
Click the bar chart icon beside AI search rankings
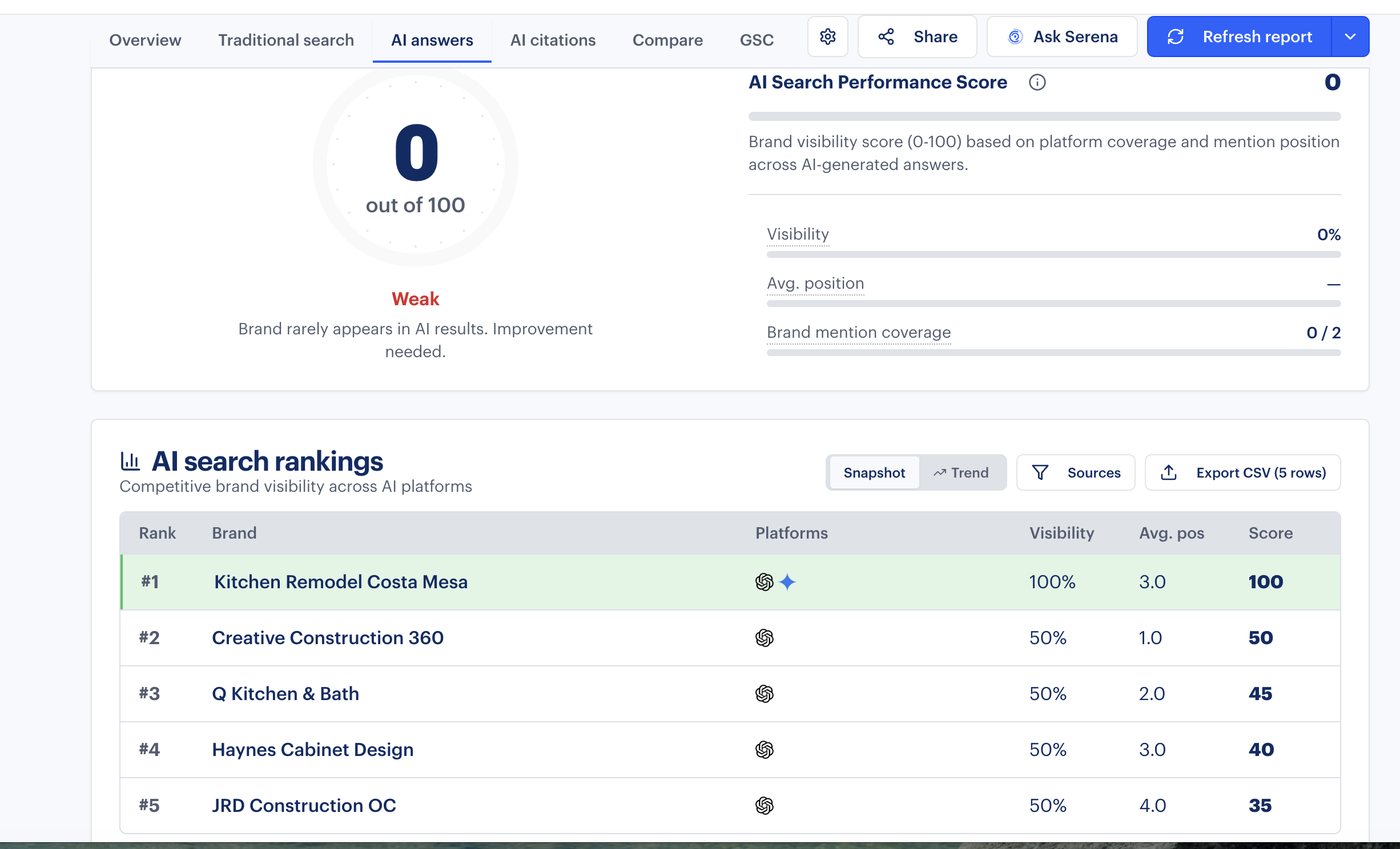(x=130, y=461)
